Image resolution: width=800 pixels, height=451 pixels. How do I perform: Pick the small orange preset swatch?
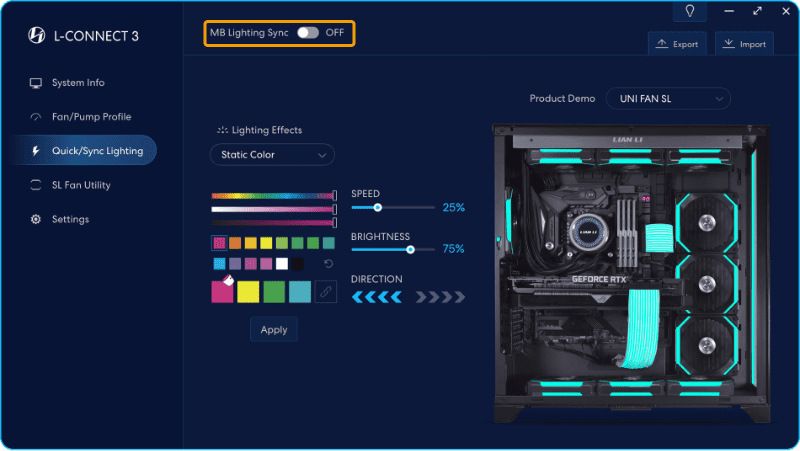click(x=235, y=243)
